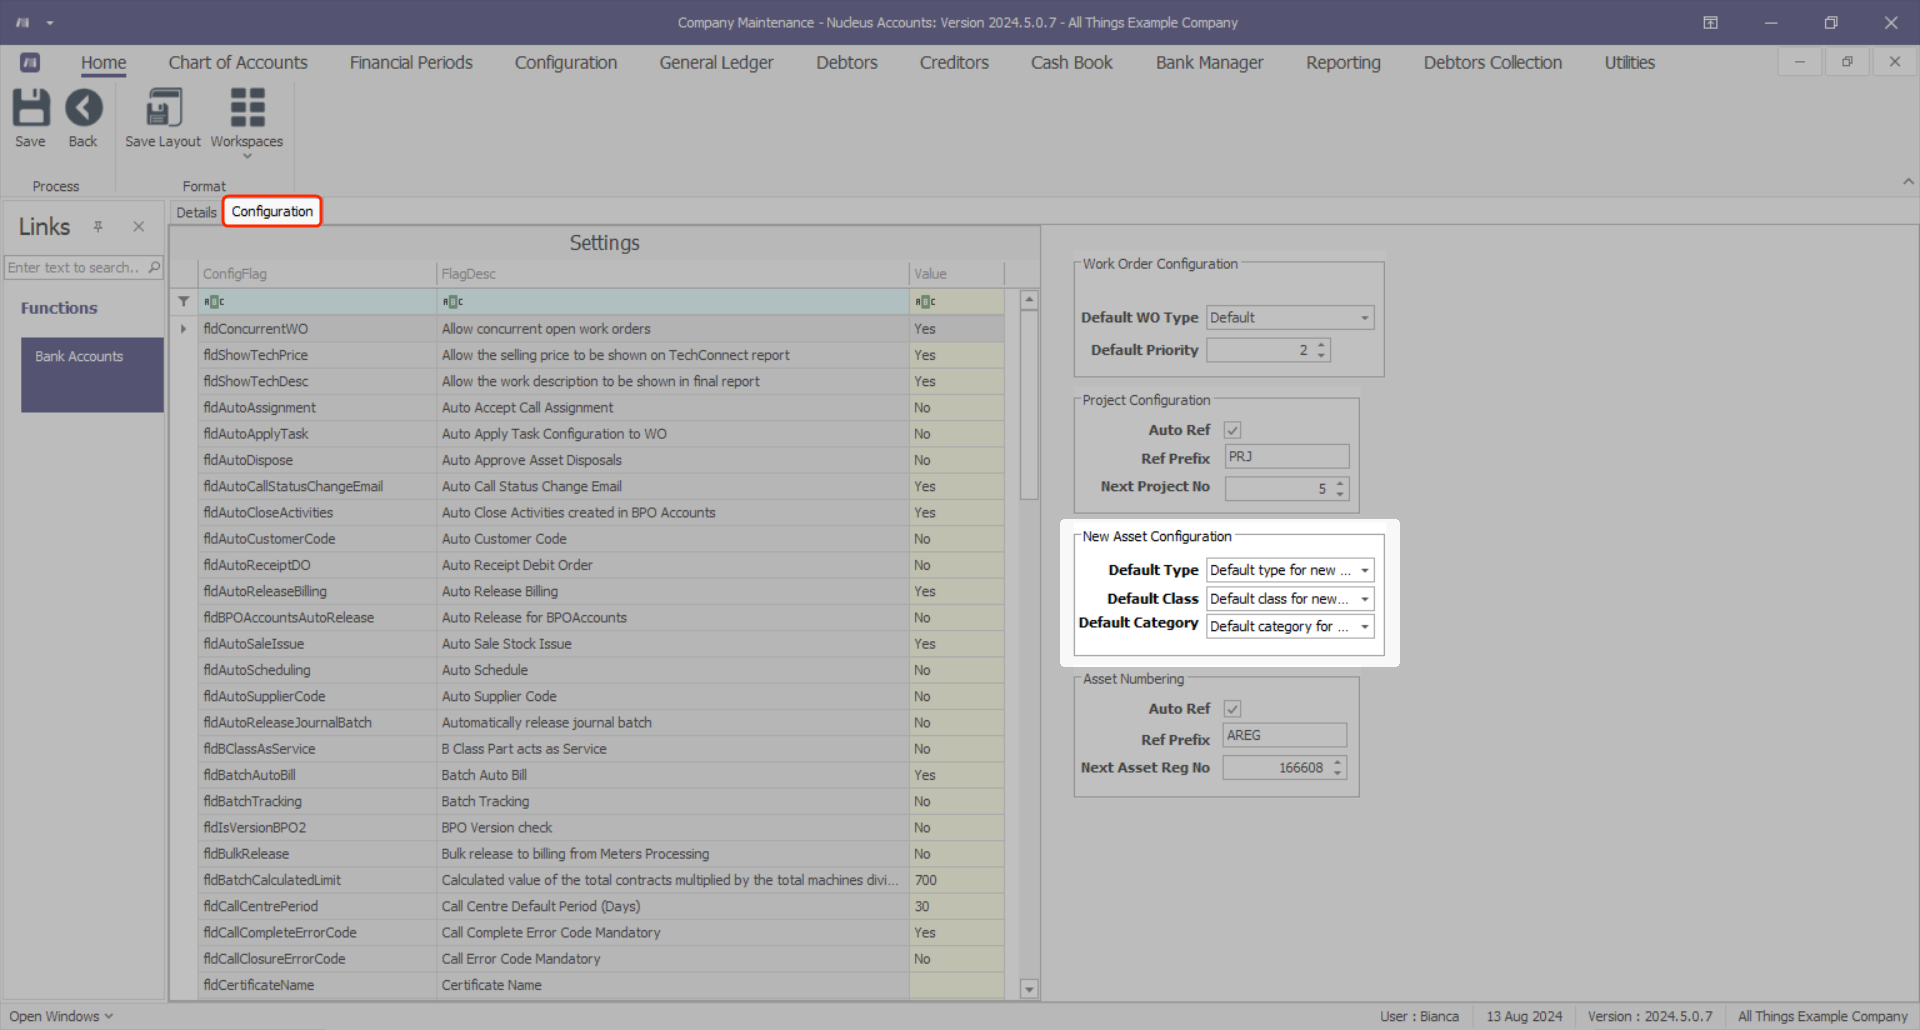
Task: Click the Asset Ref Prefix field AREG
Action: coord(1285,736)
